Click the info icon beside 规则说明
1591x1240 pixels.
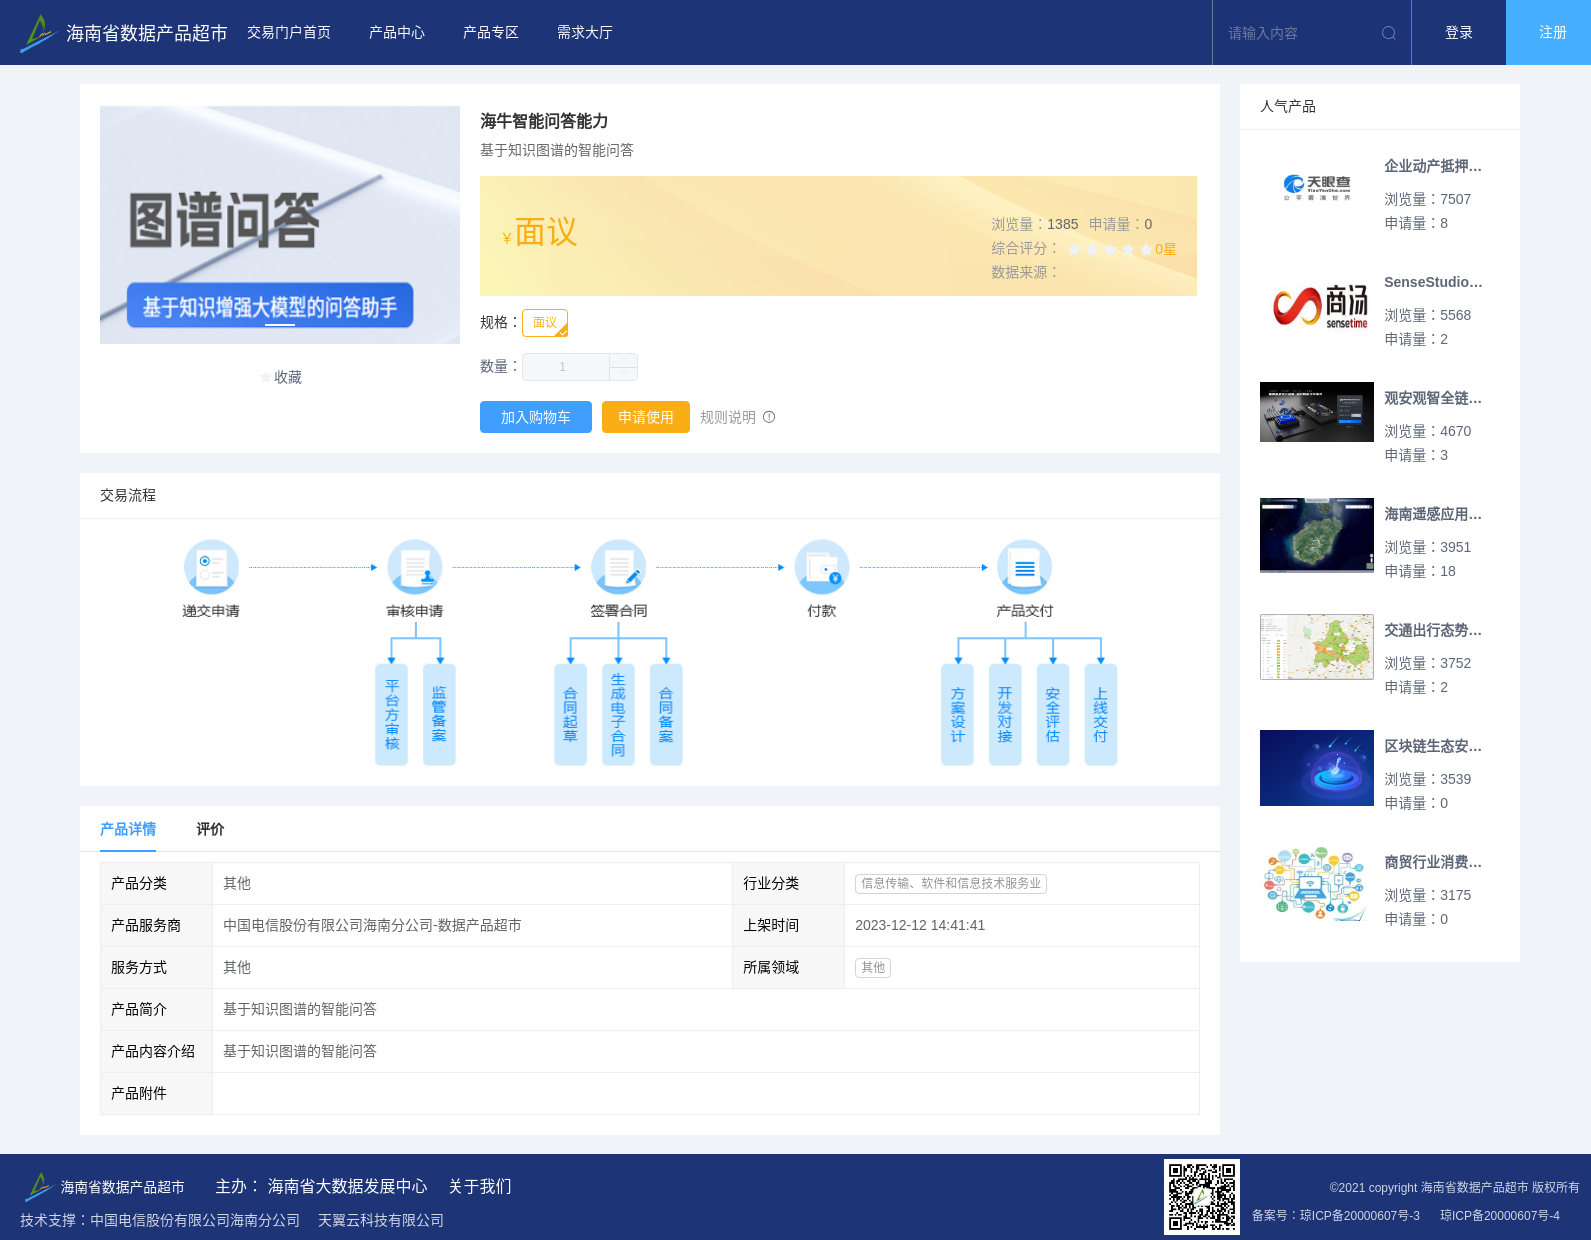pos(769,417)
